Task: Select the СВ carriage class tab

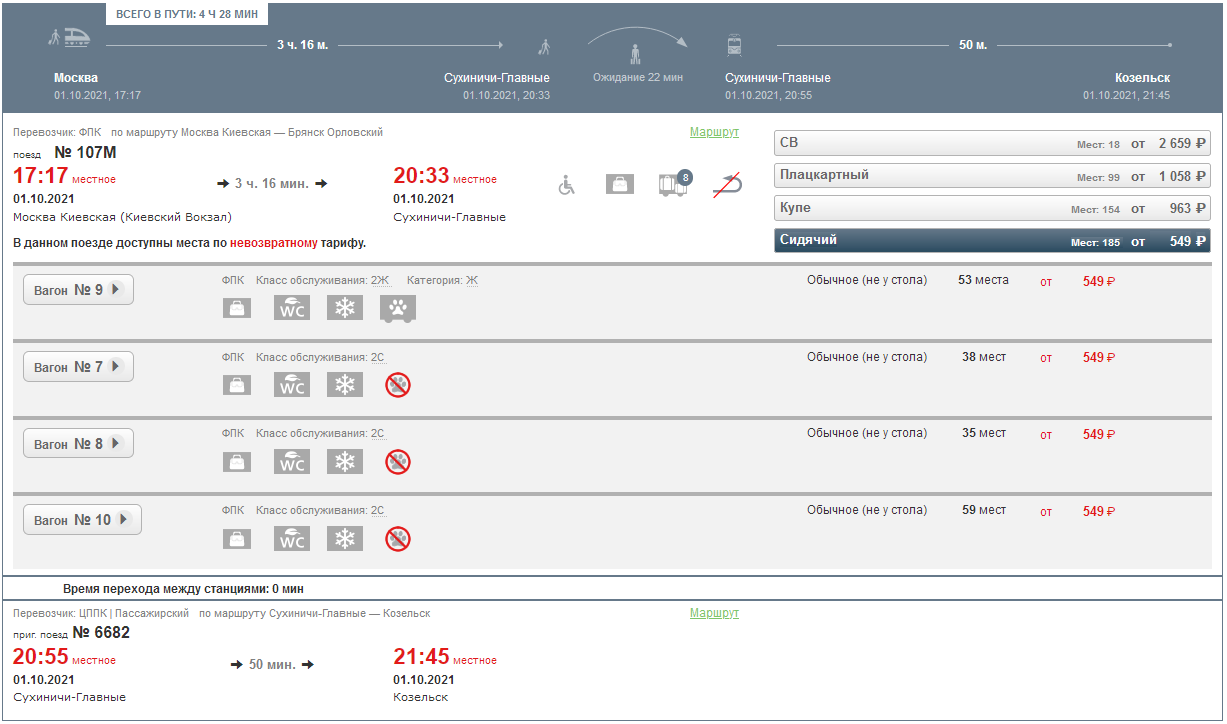Action: pyautogui.click(x=992, y=143)
